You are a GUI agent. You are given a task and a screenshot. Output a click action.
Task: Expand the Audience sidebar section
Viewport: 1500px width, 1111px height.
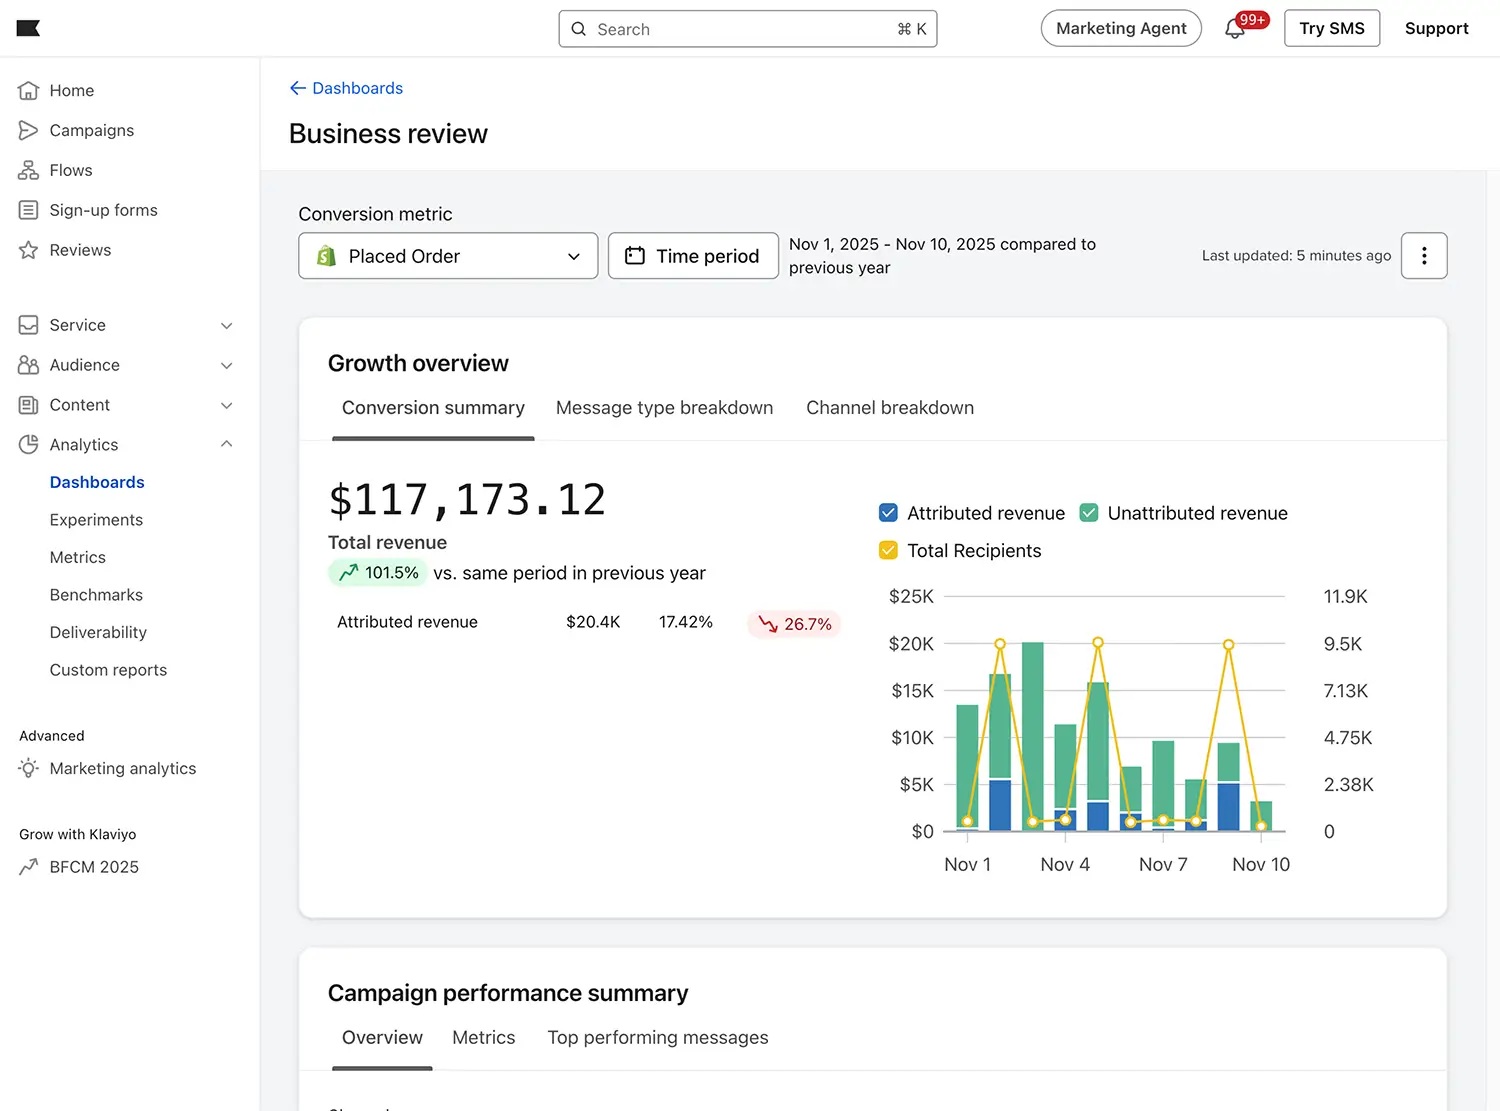pyautogui.click(x=226, y=365)
